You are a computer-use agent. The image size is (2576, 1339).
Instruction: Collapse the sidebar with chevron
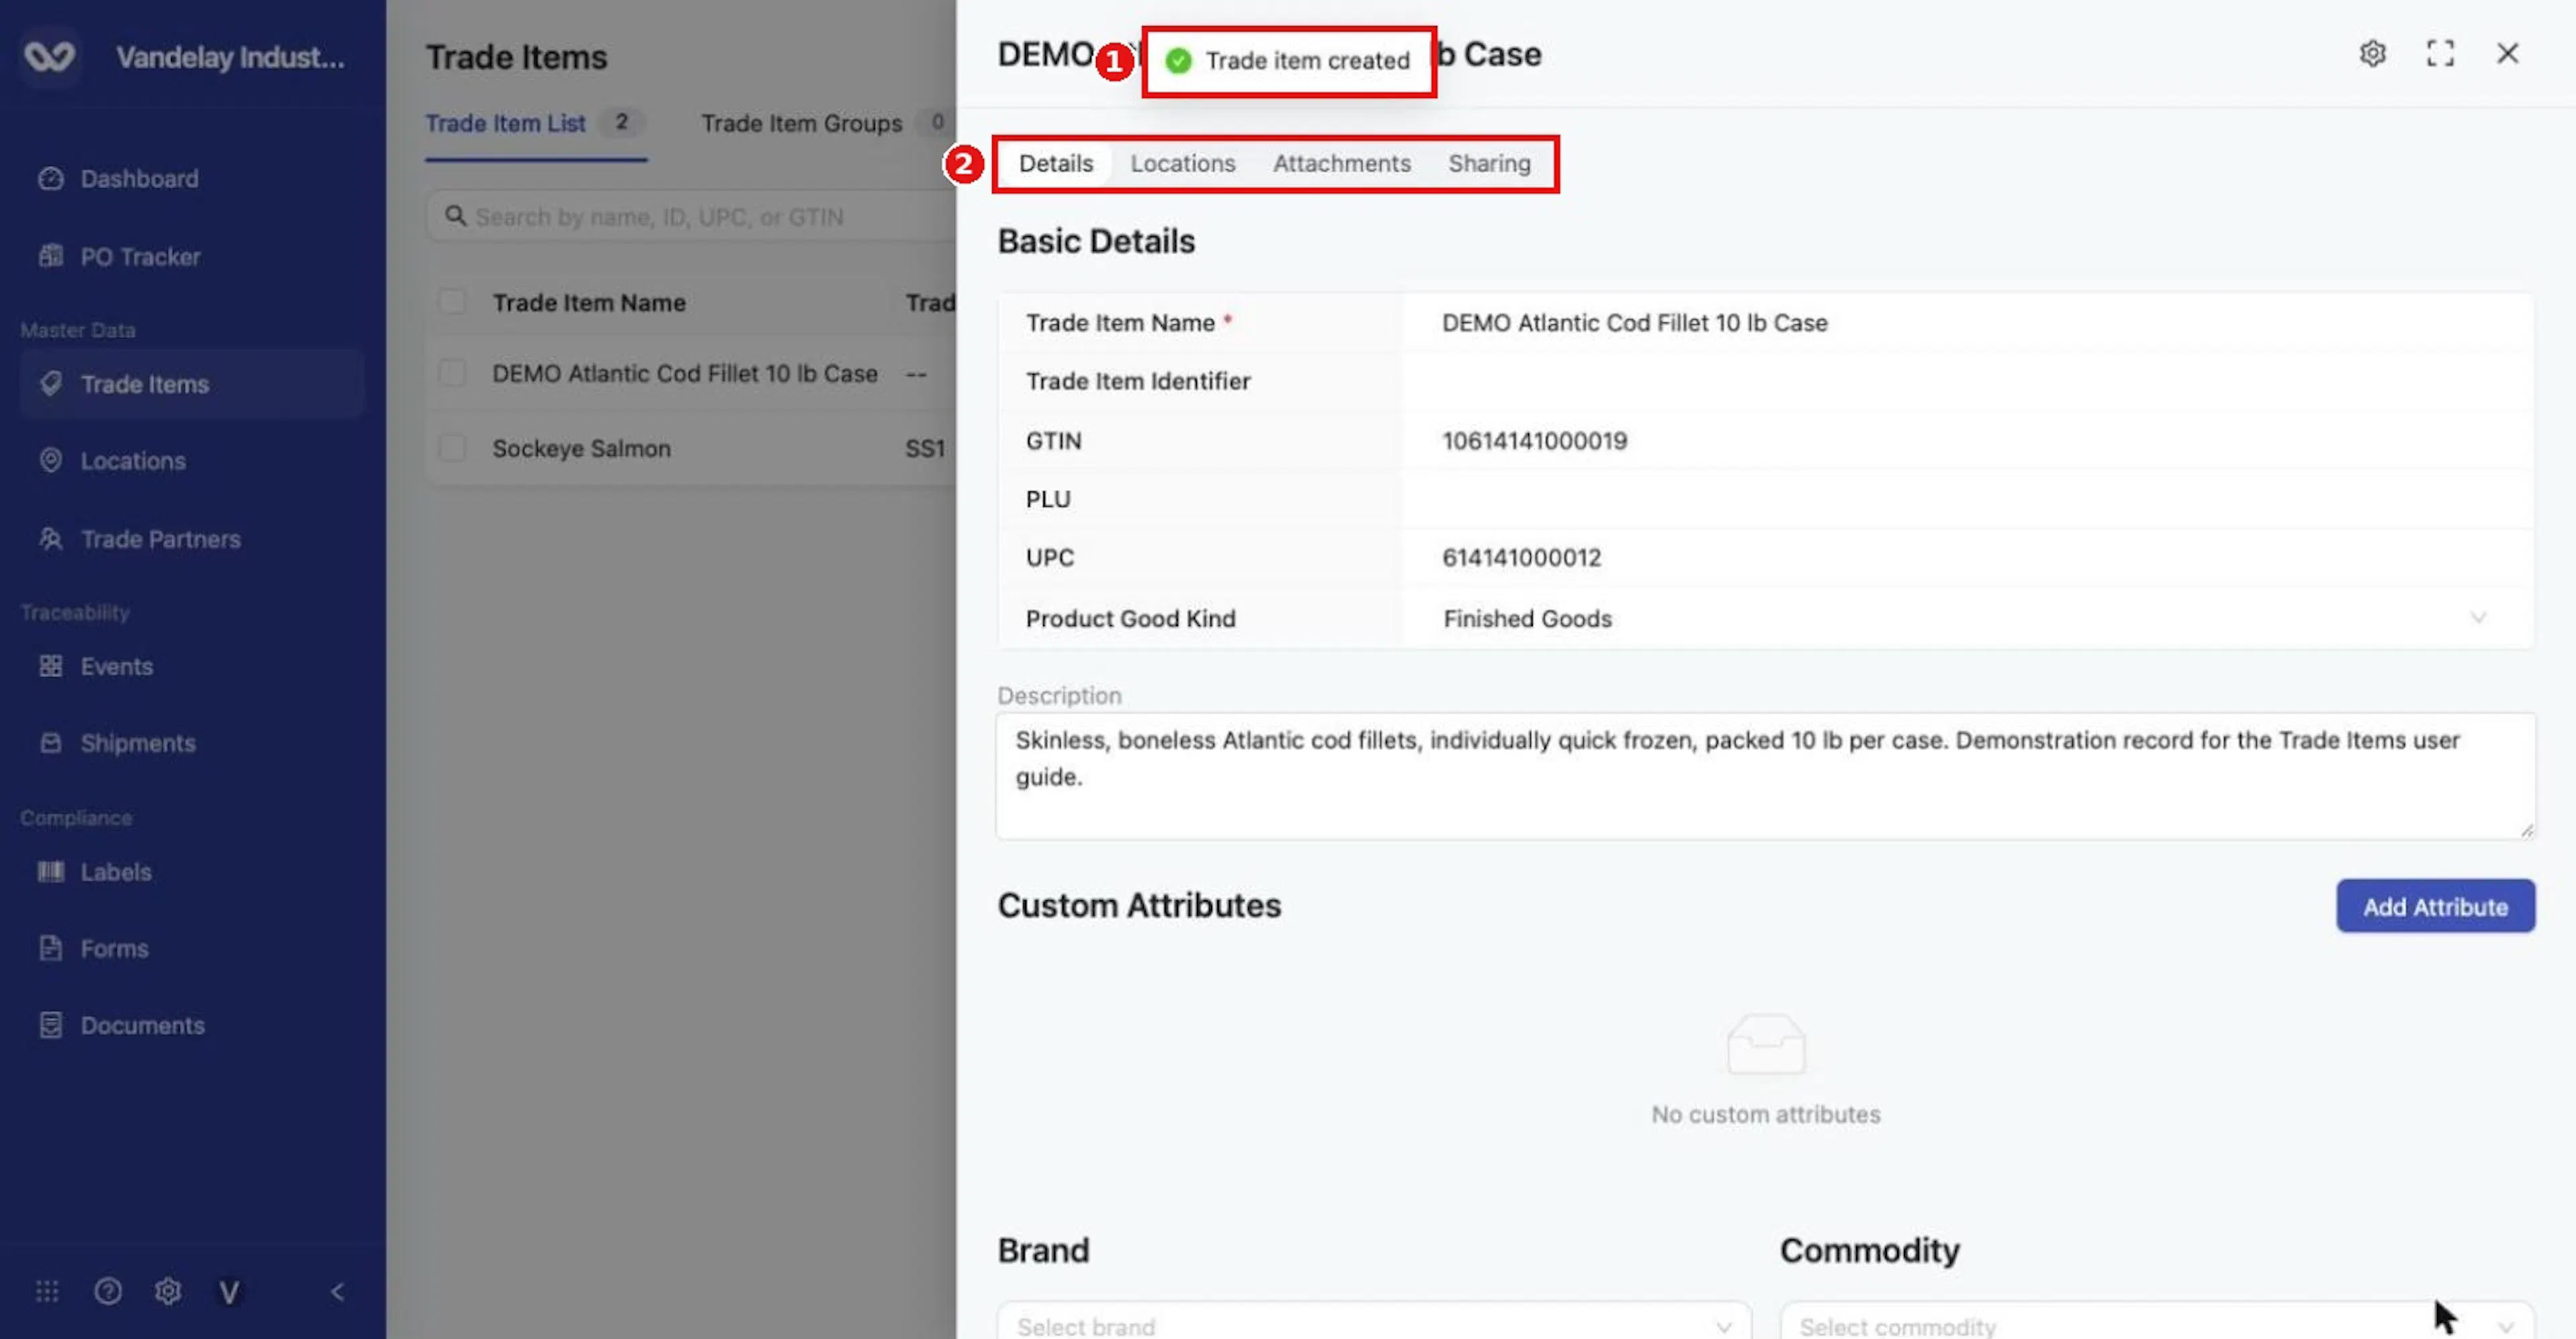point(338,1291)
